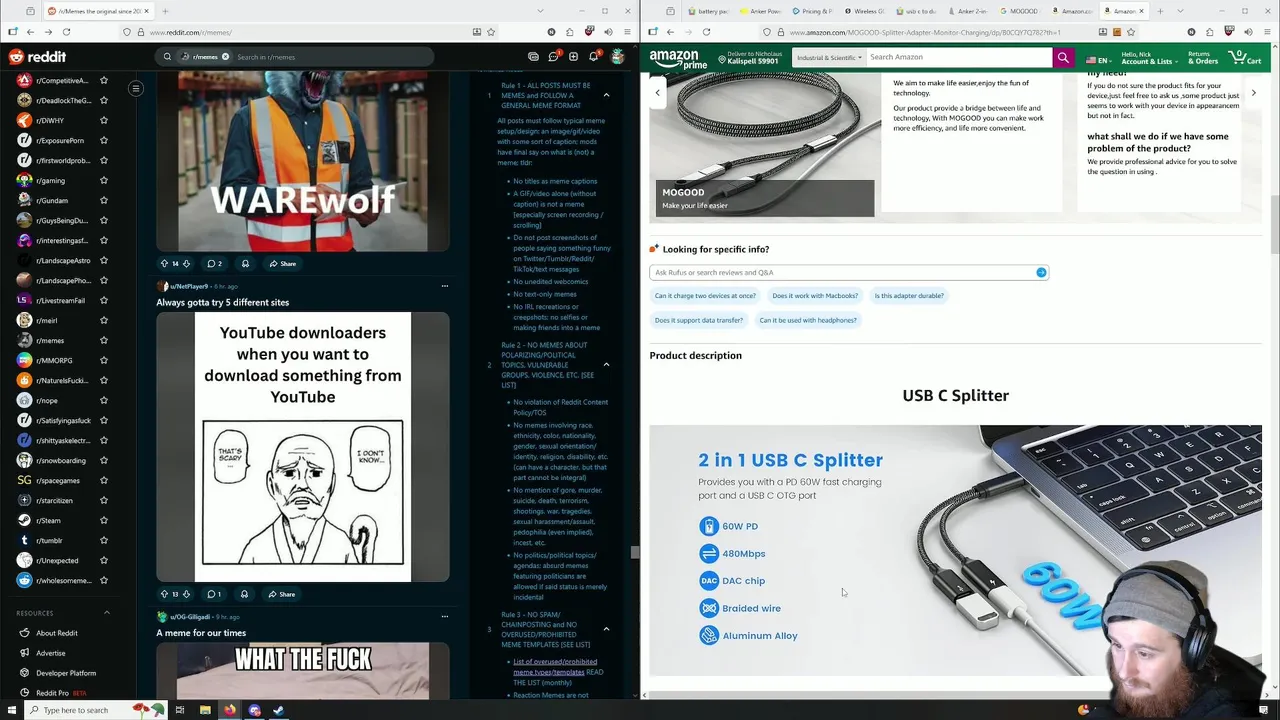This screenshot has height=720, width=1280.
Task: Collapse Rule 1 in r/memes rules
Action: pos(606,95)
